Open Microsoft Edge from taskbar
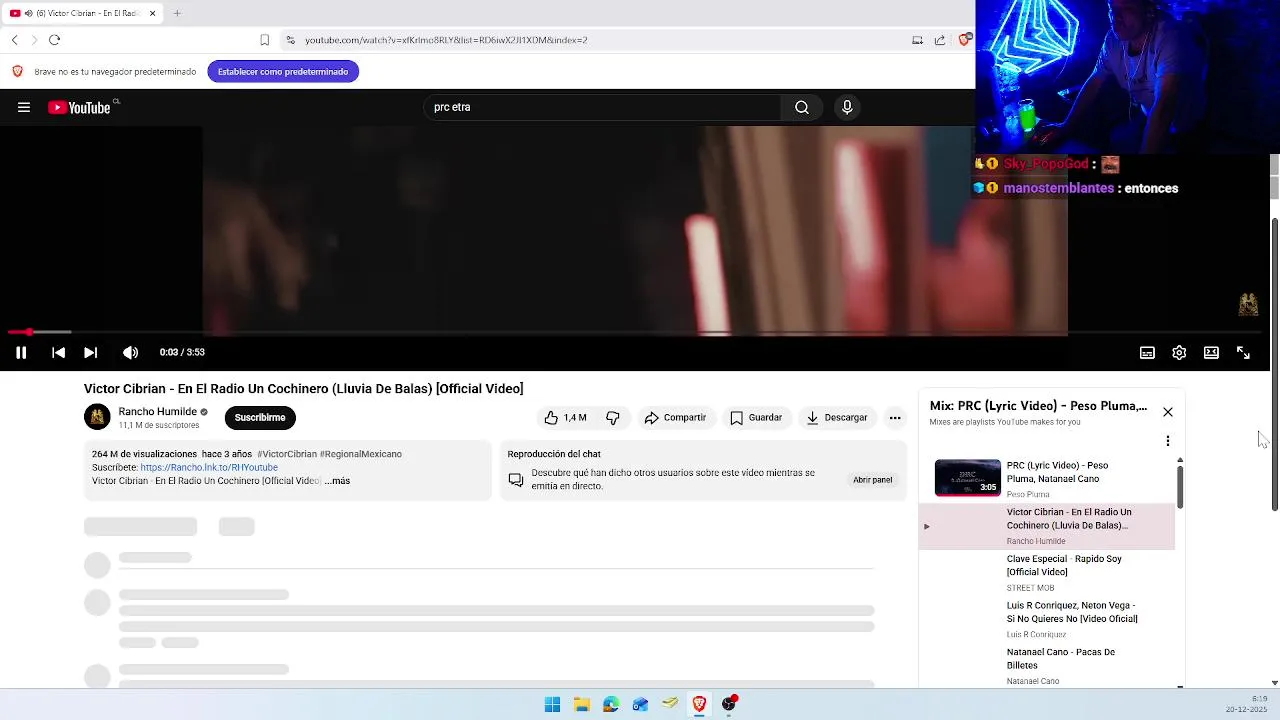This screenshot has width=1280, height=720. coord(611,704)
